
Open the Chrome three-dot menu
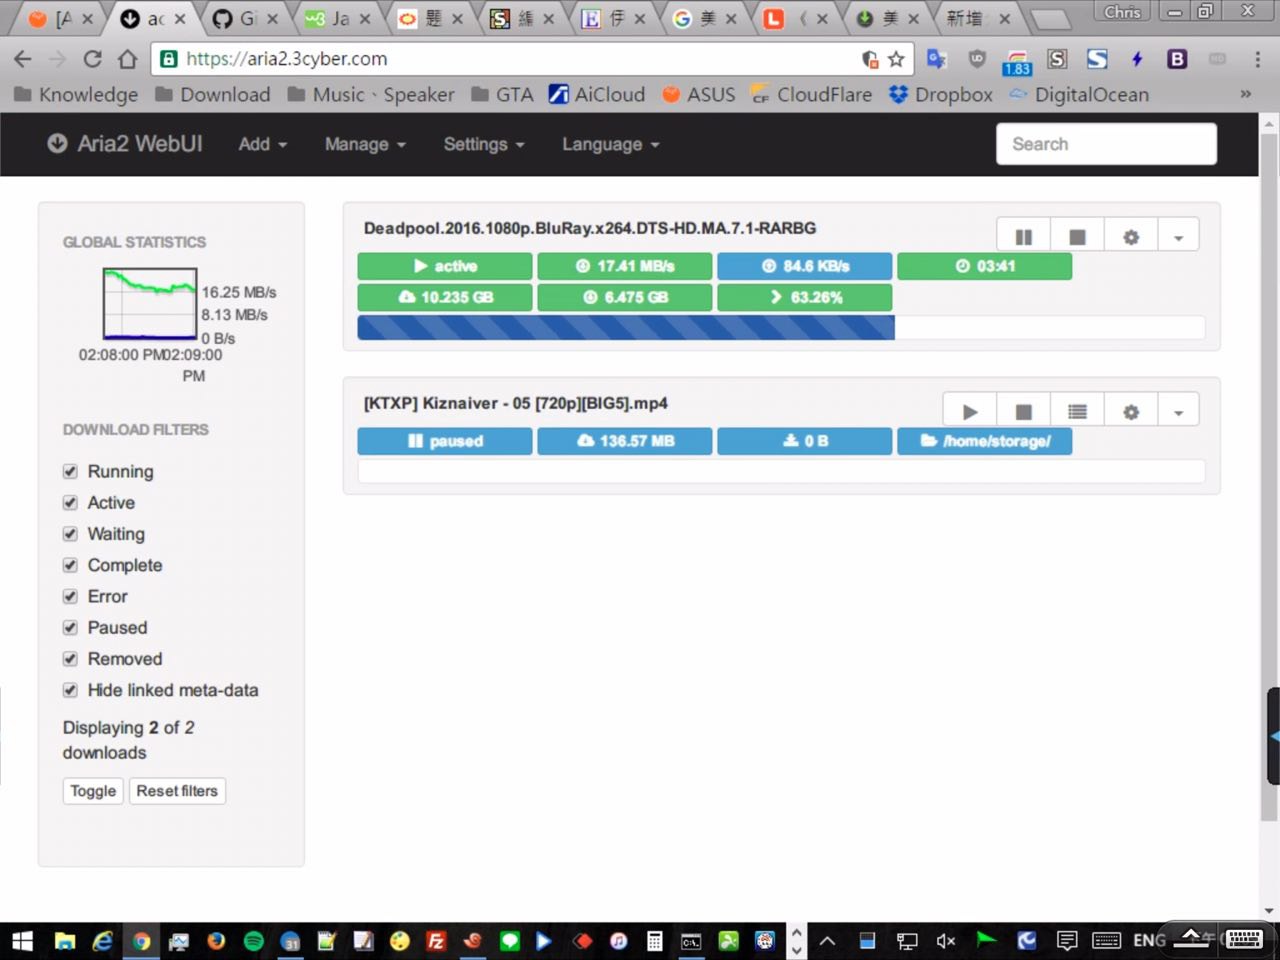click(1257, 59)
